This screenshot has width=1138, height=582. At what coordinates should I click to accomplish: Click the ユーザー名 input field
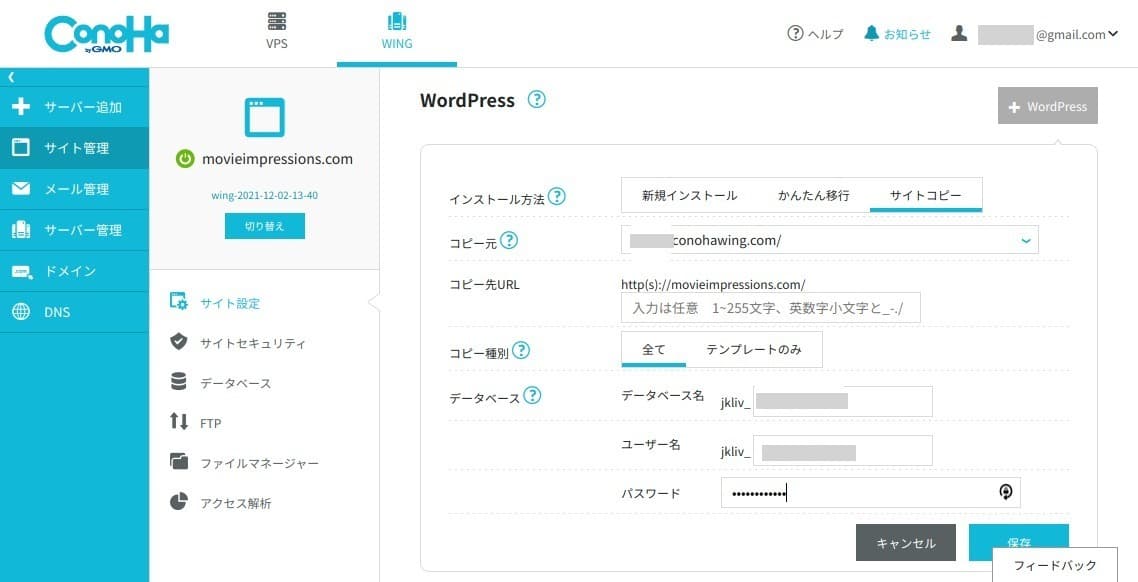pos(843,451)
